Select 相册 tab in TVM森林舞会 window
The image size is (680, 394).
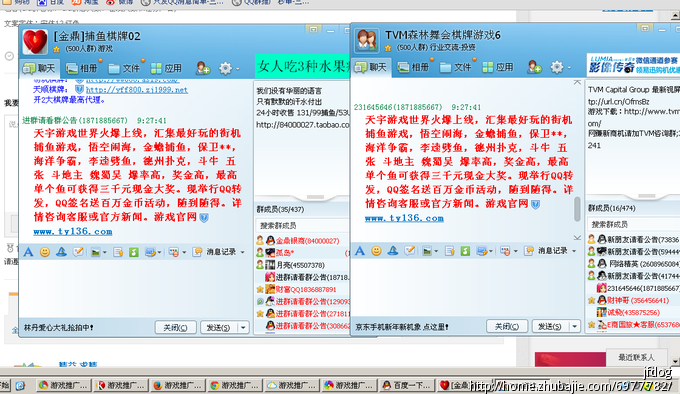coord(414,67)
